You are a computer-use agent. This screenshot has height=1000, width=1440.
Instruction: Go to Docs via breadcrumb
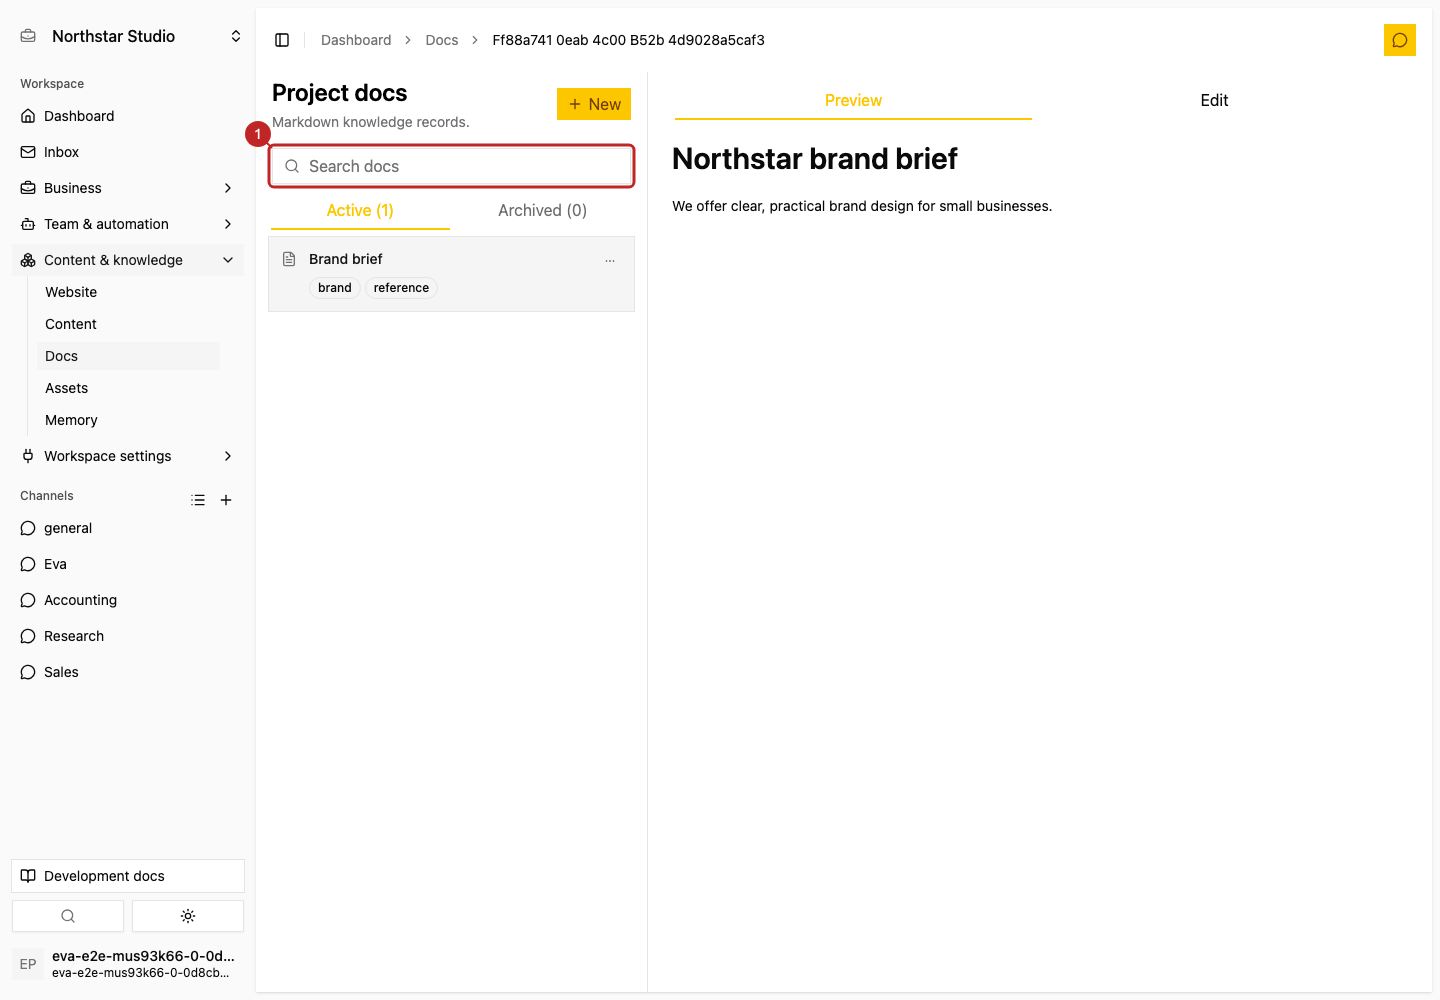coord(442,40)
